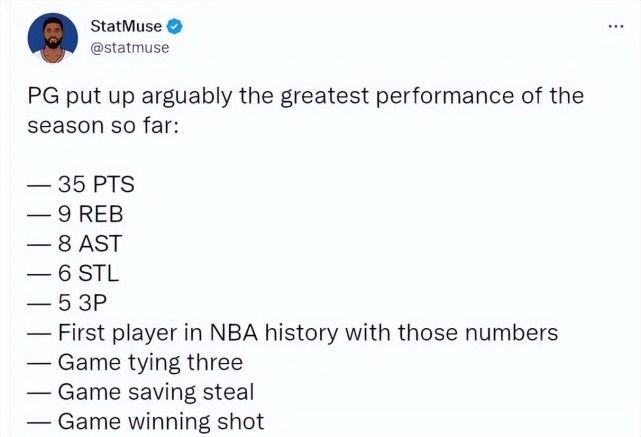Select the "5 3P" stat line

coord(85,302)
